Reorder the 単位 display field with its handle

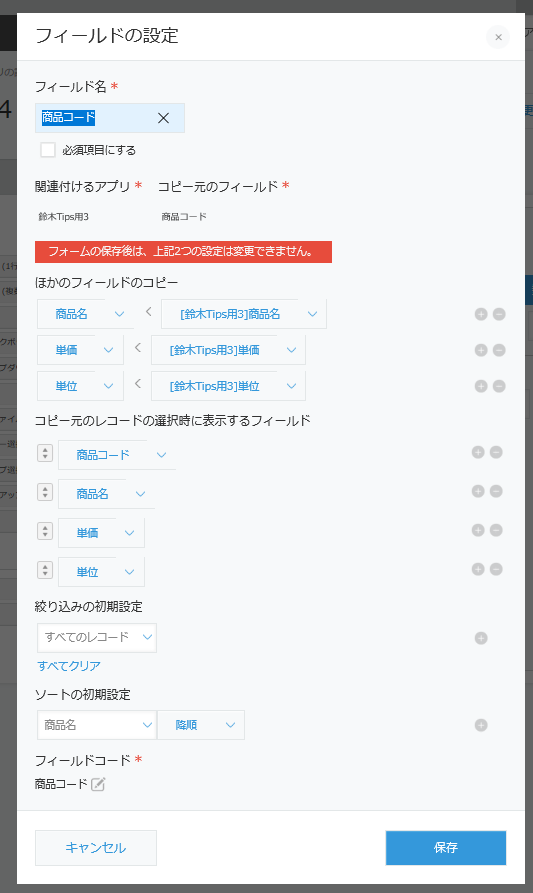[x=45, y=570]
